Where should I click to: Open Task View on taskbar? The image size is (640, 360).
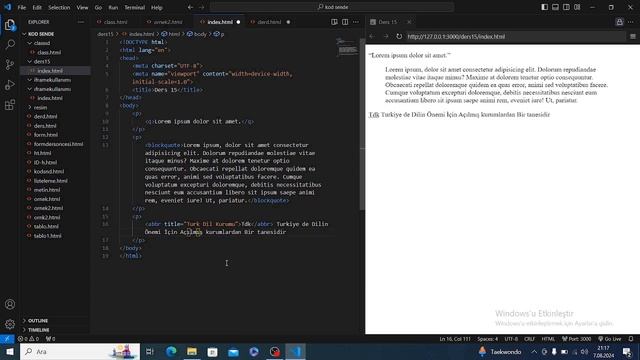click(x=150, y=351)
